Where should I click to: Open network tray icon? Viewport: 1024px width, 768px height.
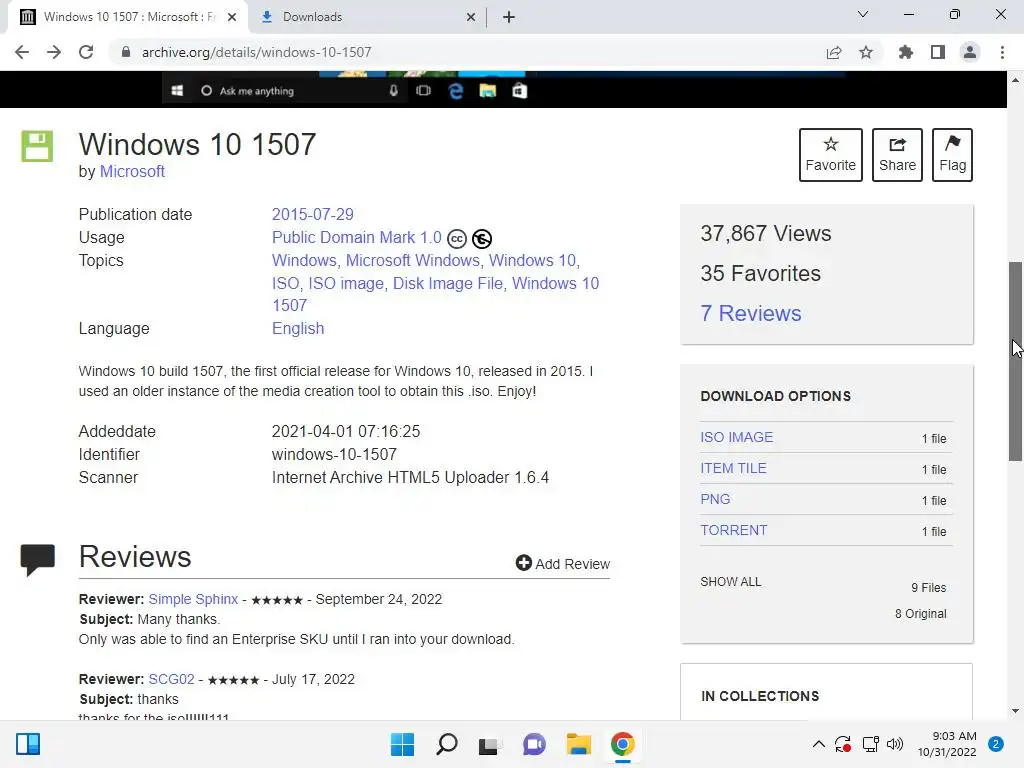871,744
